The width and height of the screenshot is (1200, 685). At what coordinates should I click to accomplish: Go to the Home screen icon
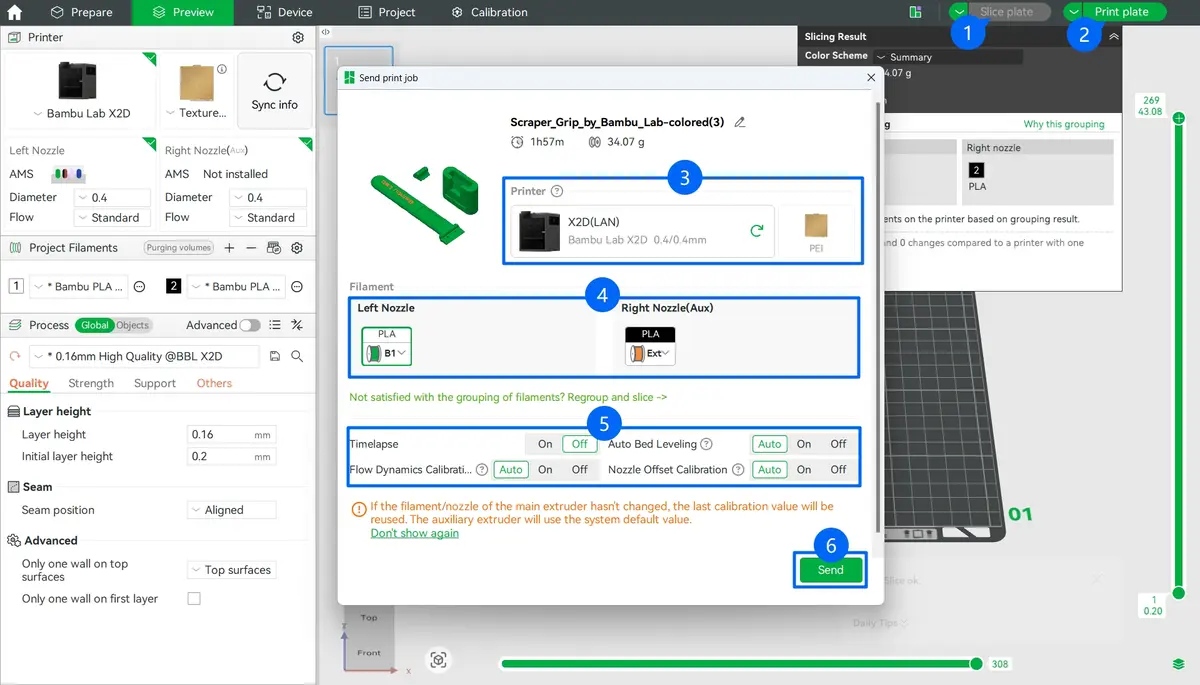coord(14,12)
